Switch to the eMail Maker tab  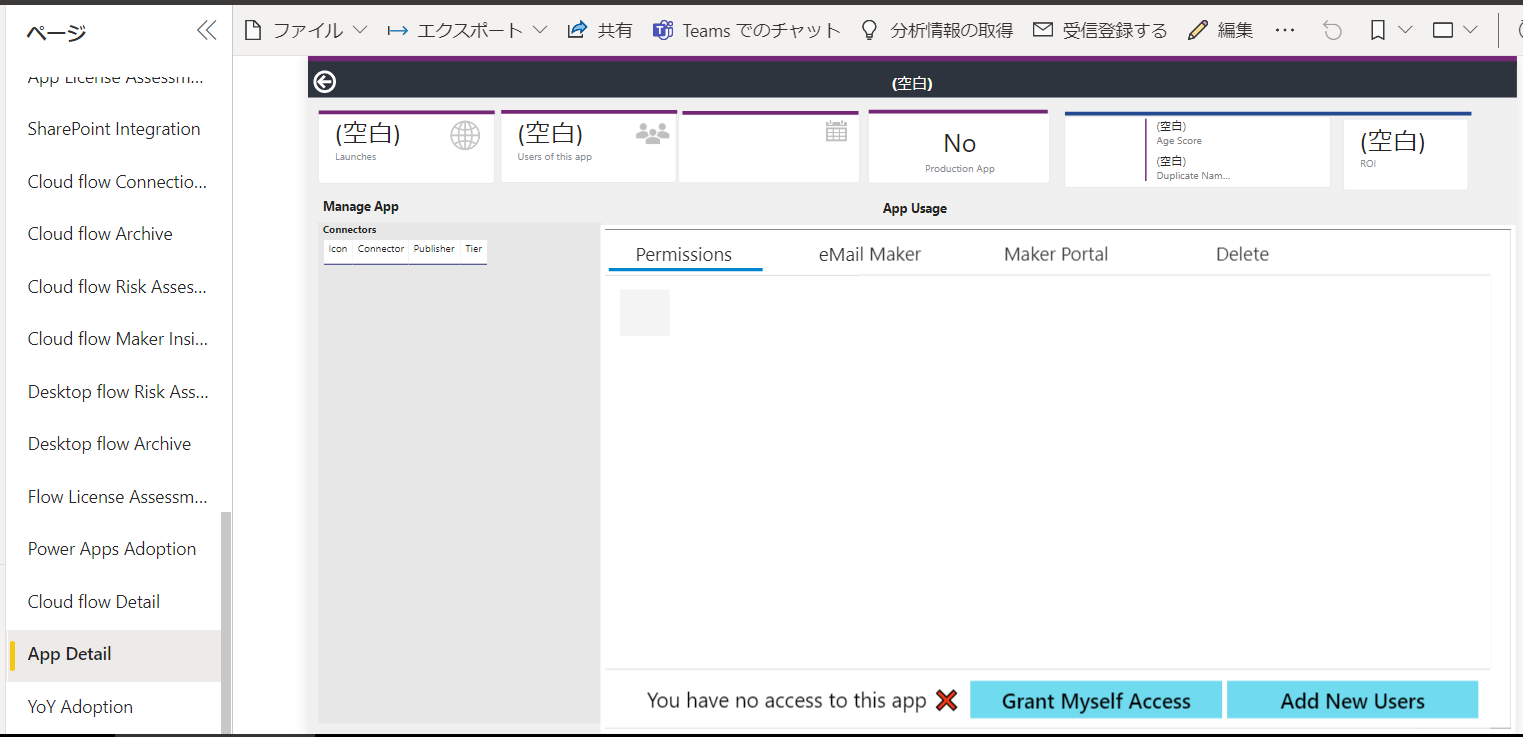[868, 254]
